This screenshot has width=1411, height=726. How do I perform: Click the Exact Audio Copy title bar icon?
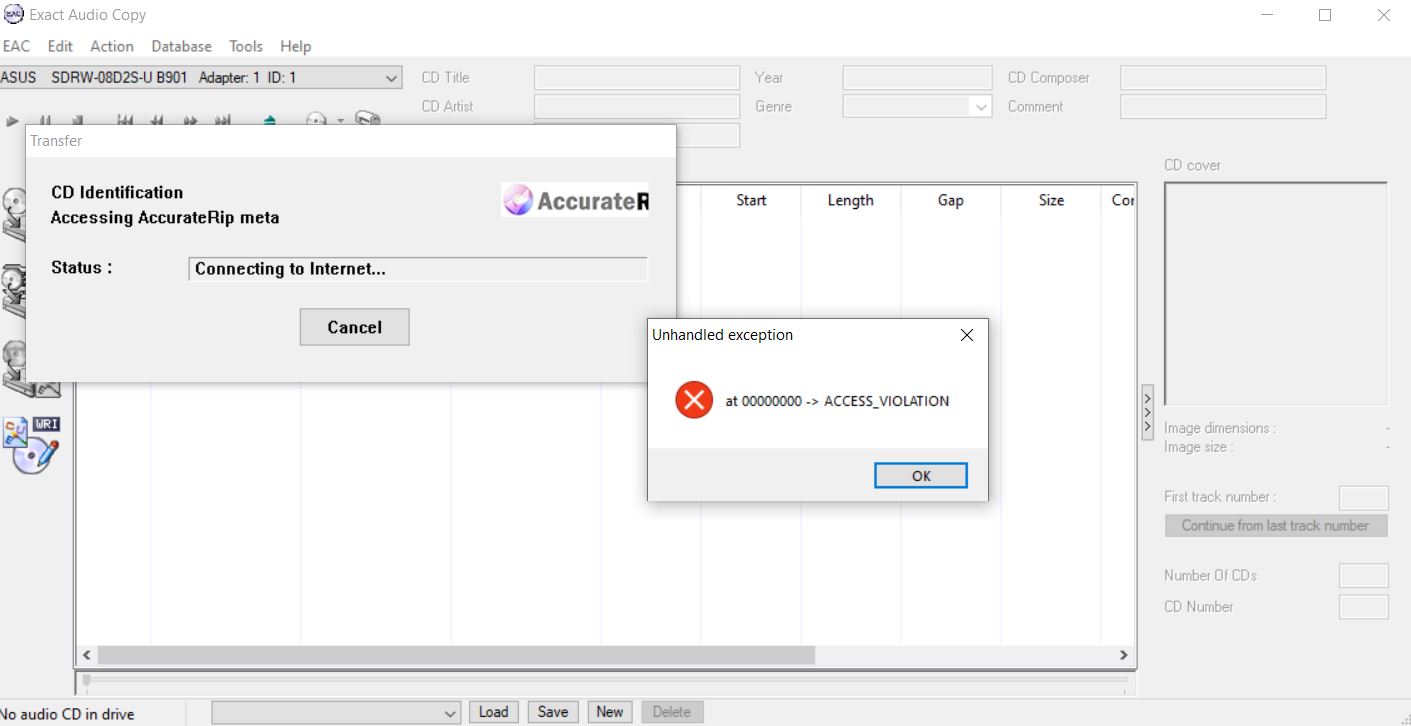click(14, 15)
